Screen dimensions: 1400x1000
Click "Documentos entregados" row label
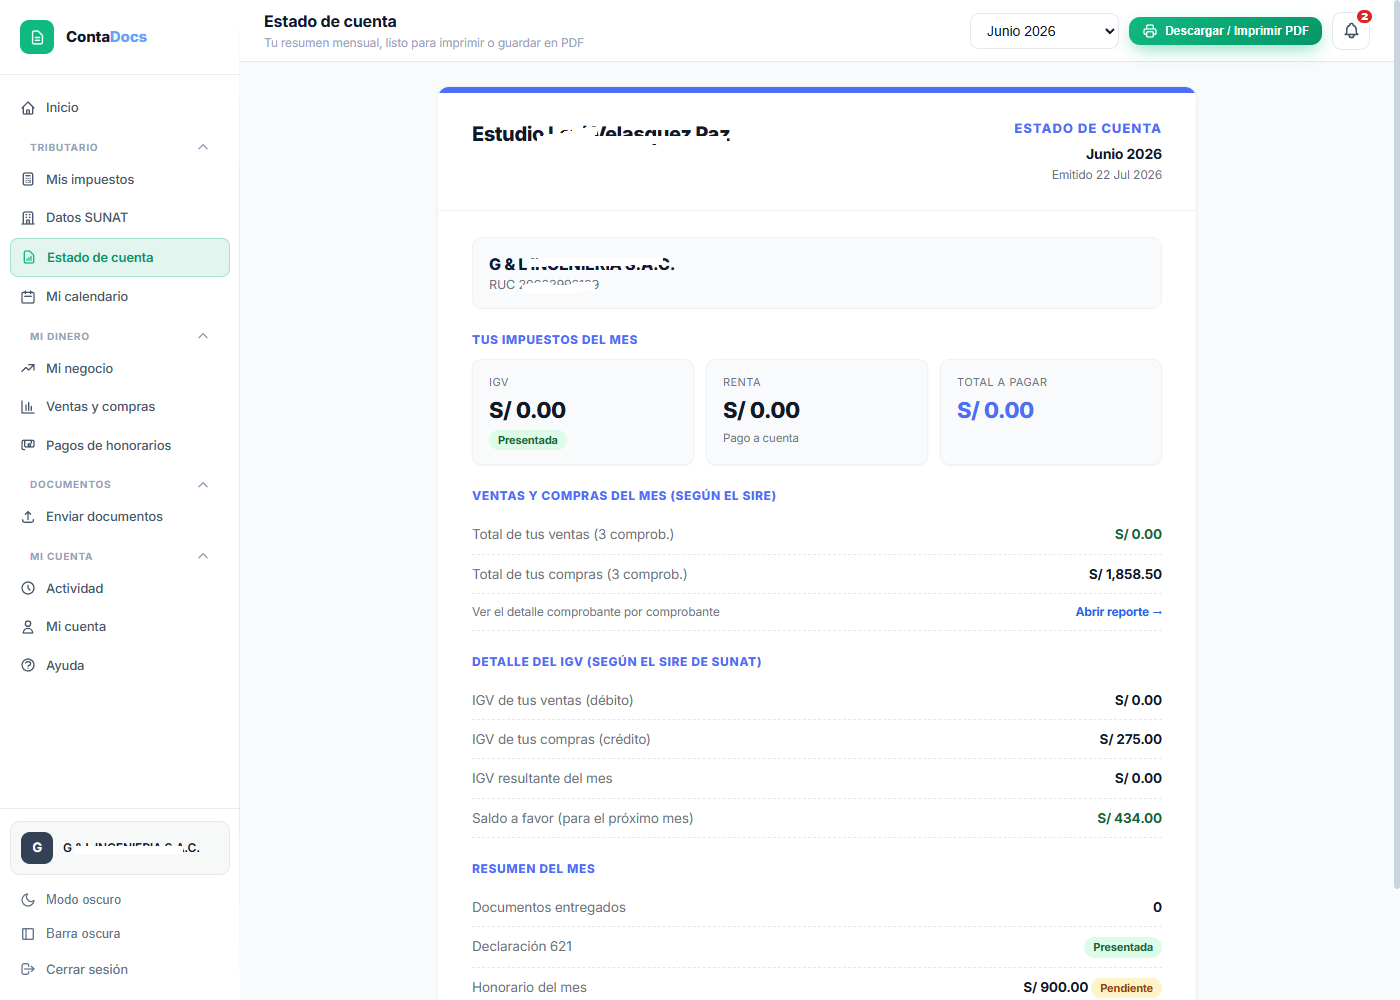point(549,908)
